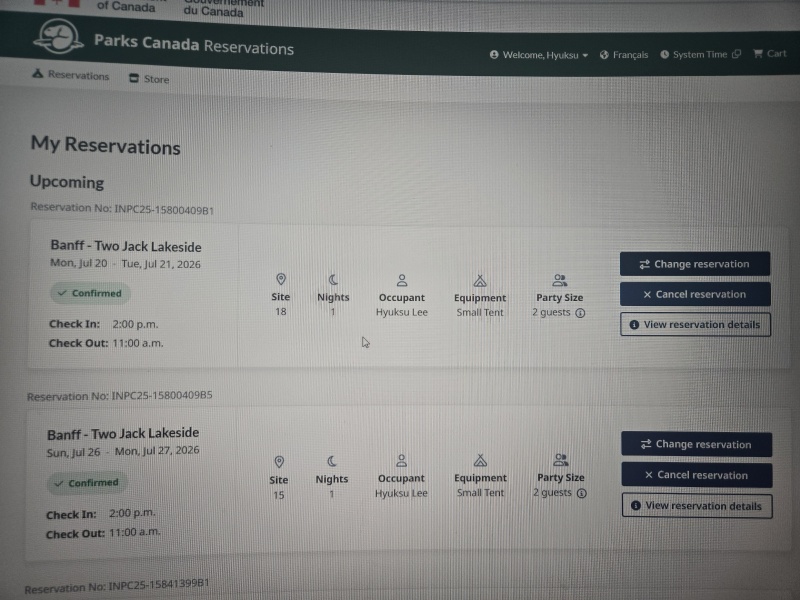
Task: View reservation details for site 18
Action: point(695,324)
